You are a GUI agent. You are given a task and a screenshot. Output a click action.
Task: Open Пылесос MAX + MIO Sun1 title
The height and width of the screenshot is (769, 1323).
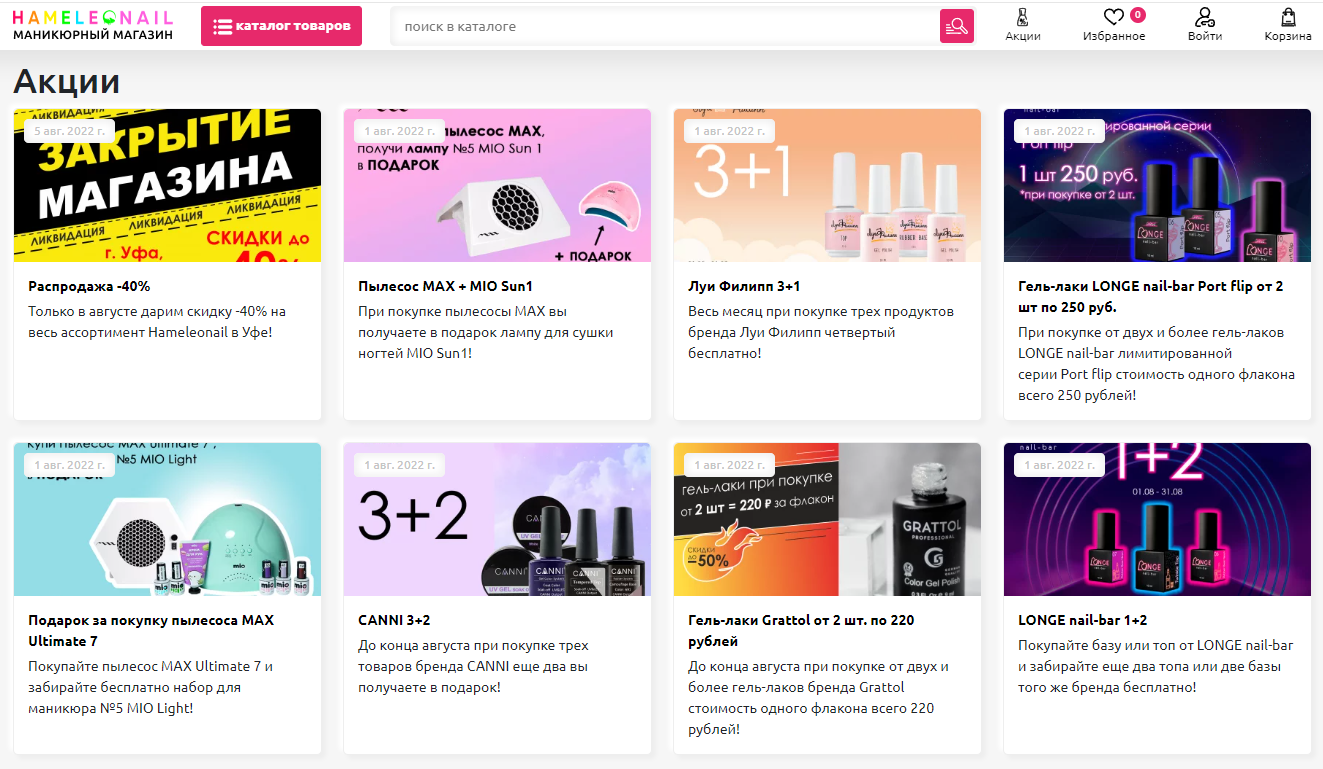point(445,286)
